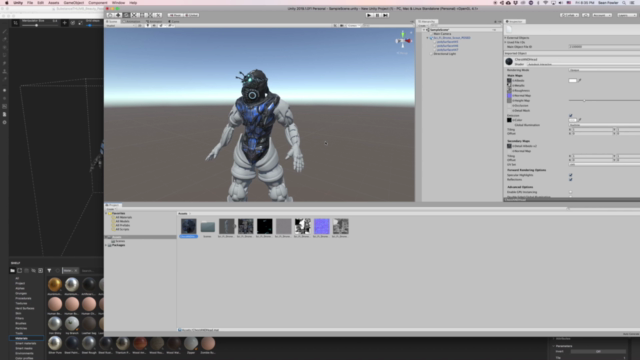Click the Play button in Unity
This screenshot has height=360, width=640.
coord(369,15)
